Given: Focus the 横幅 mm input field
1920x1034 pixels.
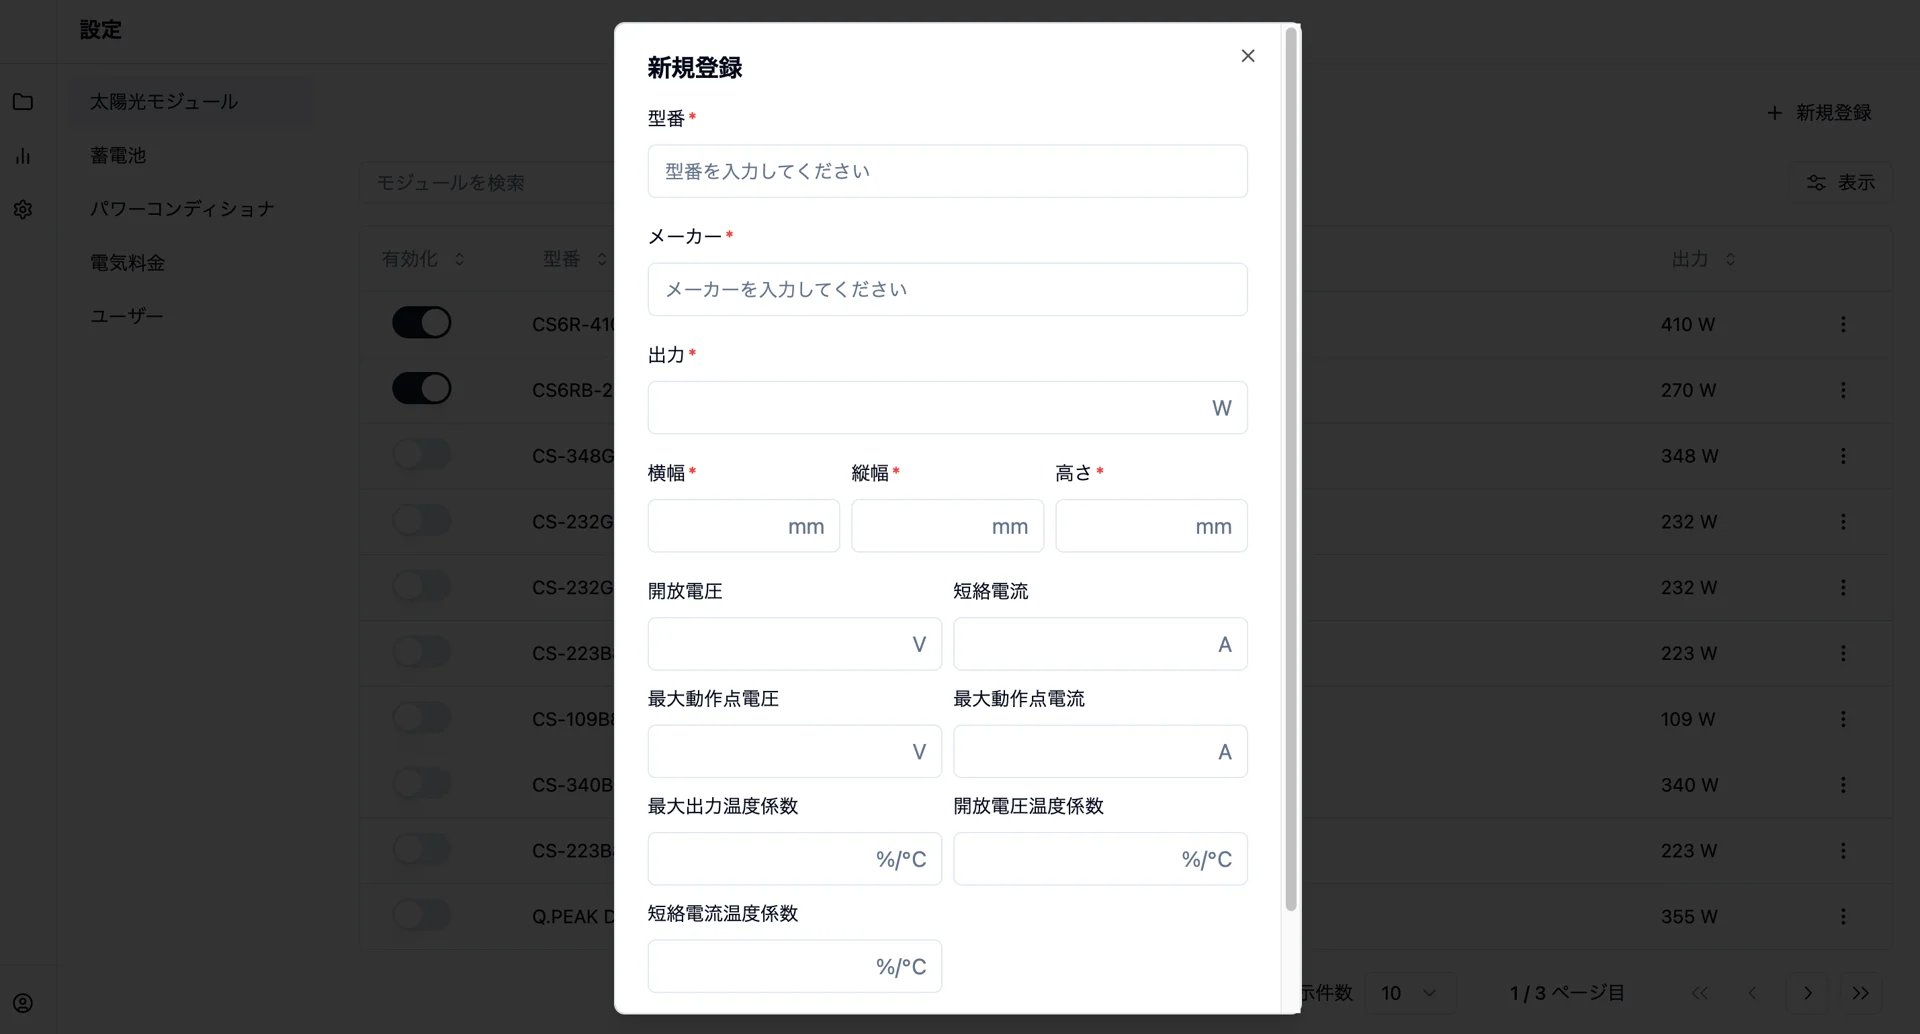Looking at the screenshot, I should (x=743, y=526).
